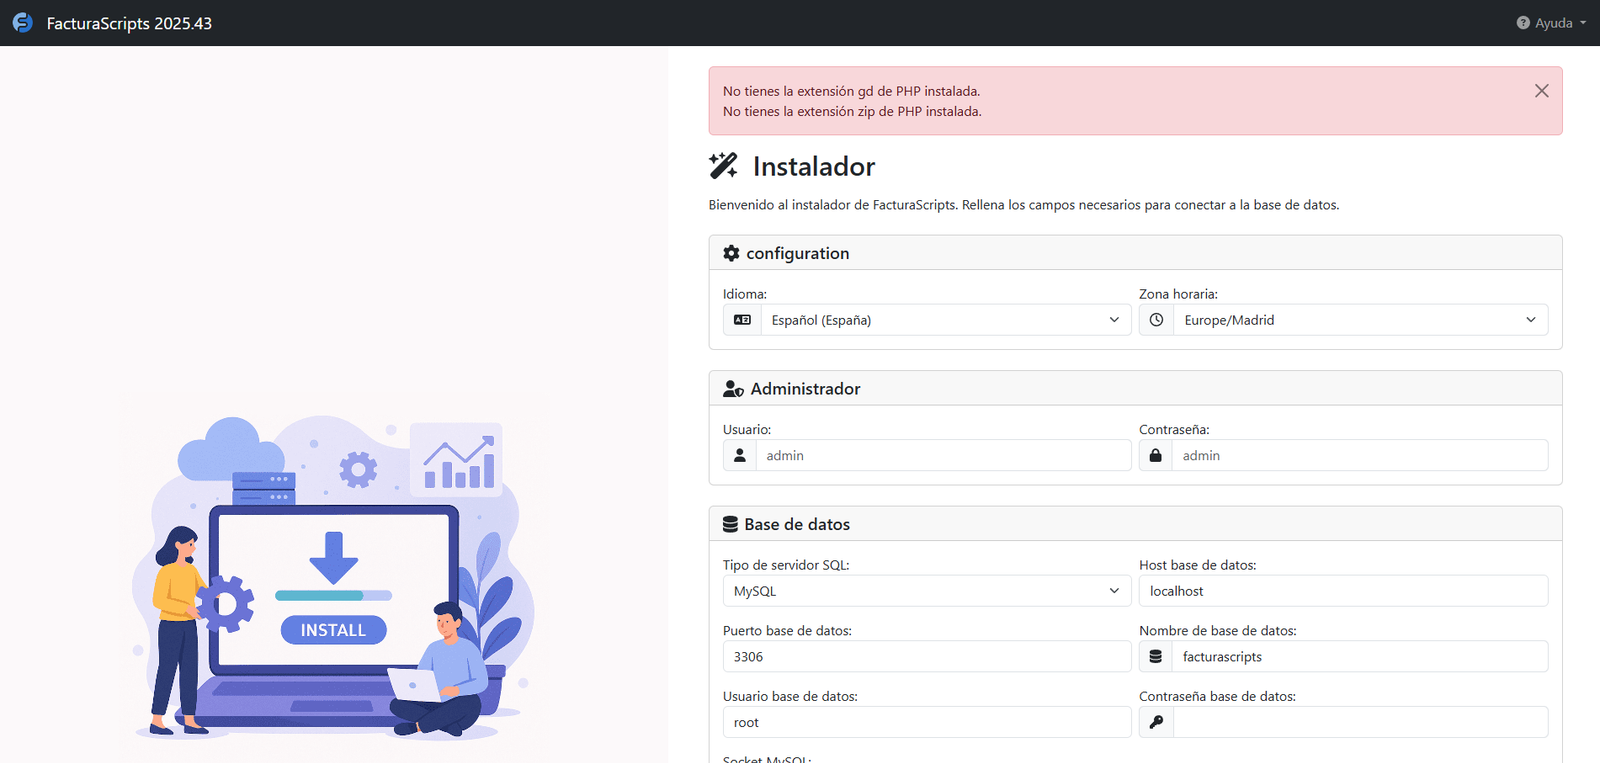Viewport: 1600px width, 763px height.
Task: Click the database icon beside facturascripts name
Action: [1155, 657]
